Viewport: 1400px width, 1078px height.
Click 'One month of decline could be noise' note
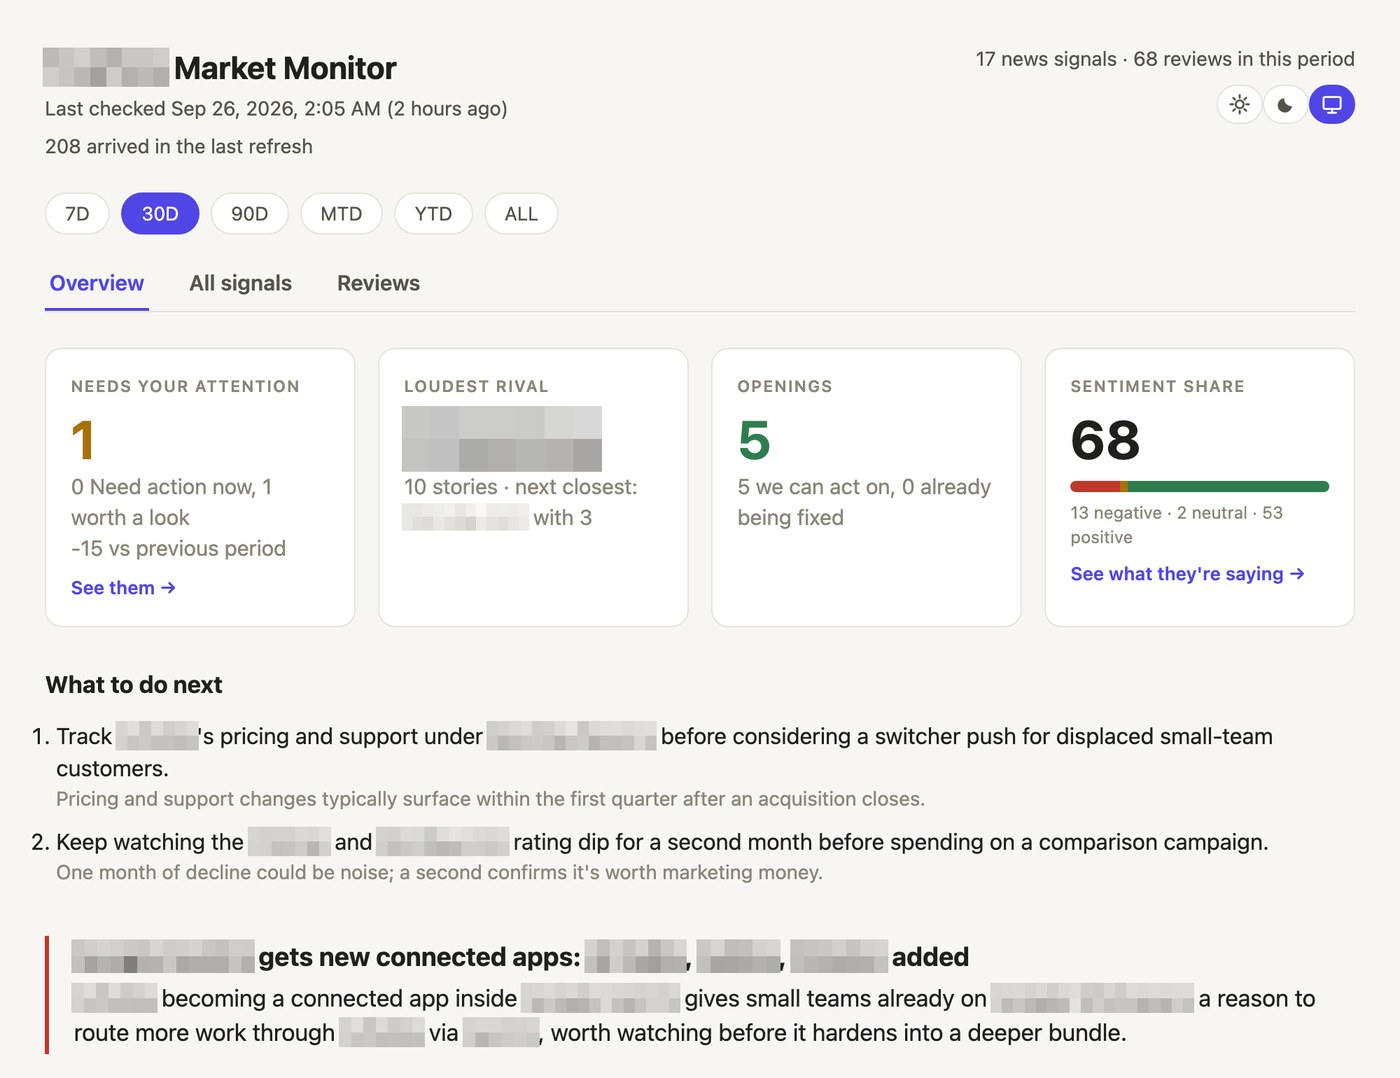(439, 872)
